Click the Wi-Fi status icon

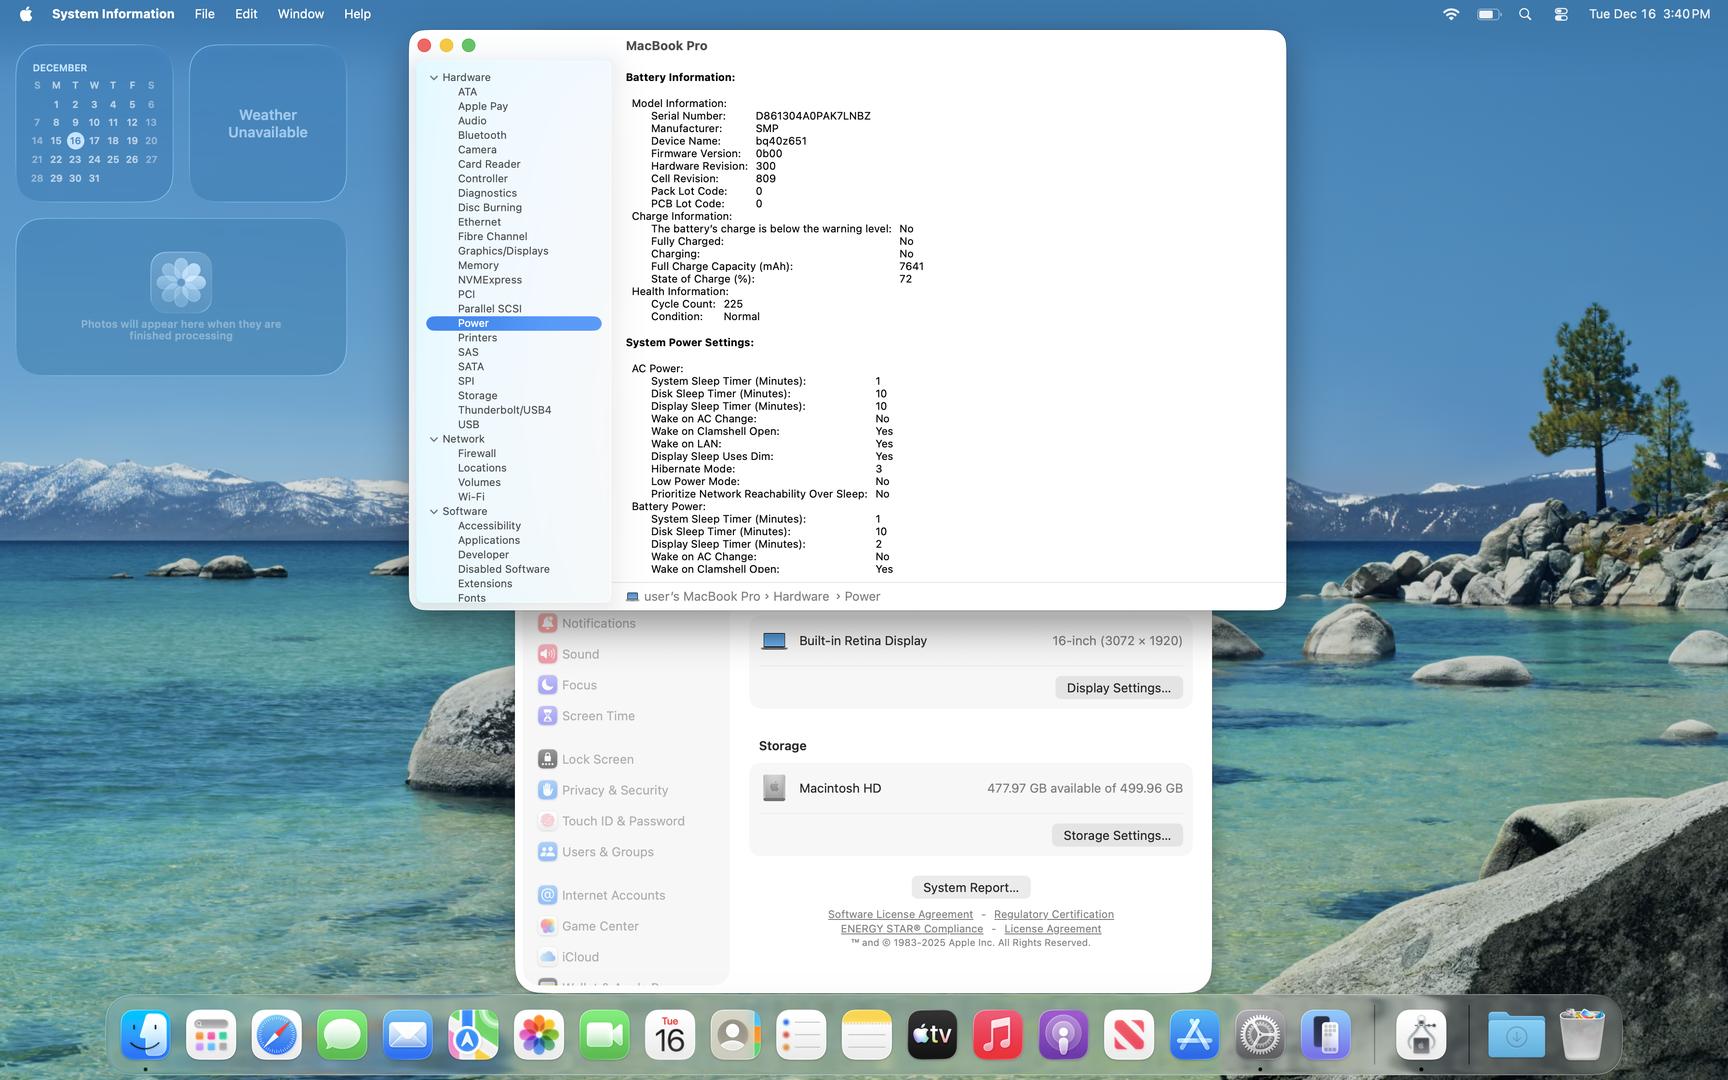point(1450,14)
